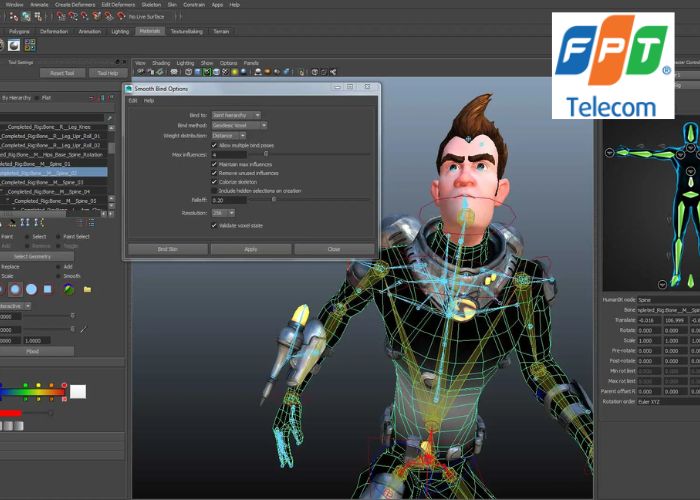The height and width of the screenshot is (500, 700).
Task: Click the Bind Skin button
Action: coord(166,249)
